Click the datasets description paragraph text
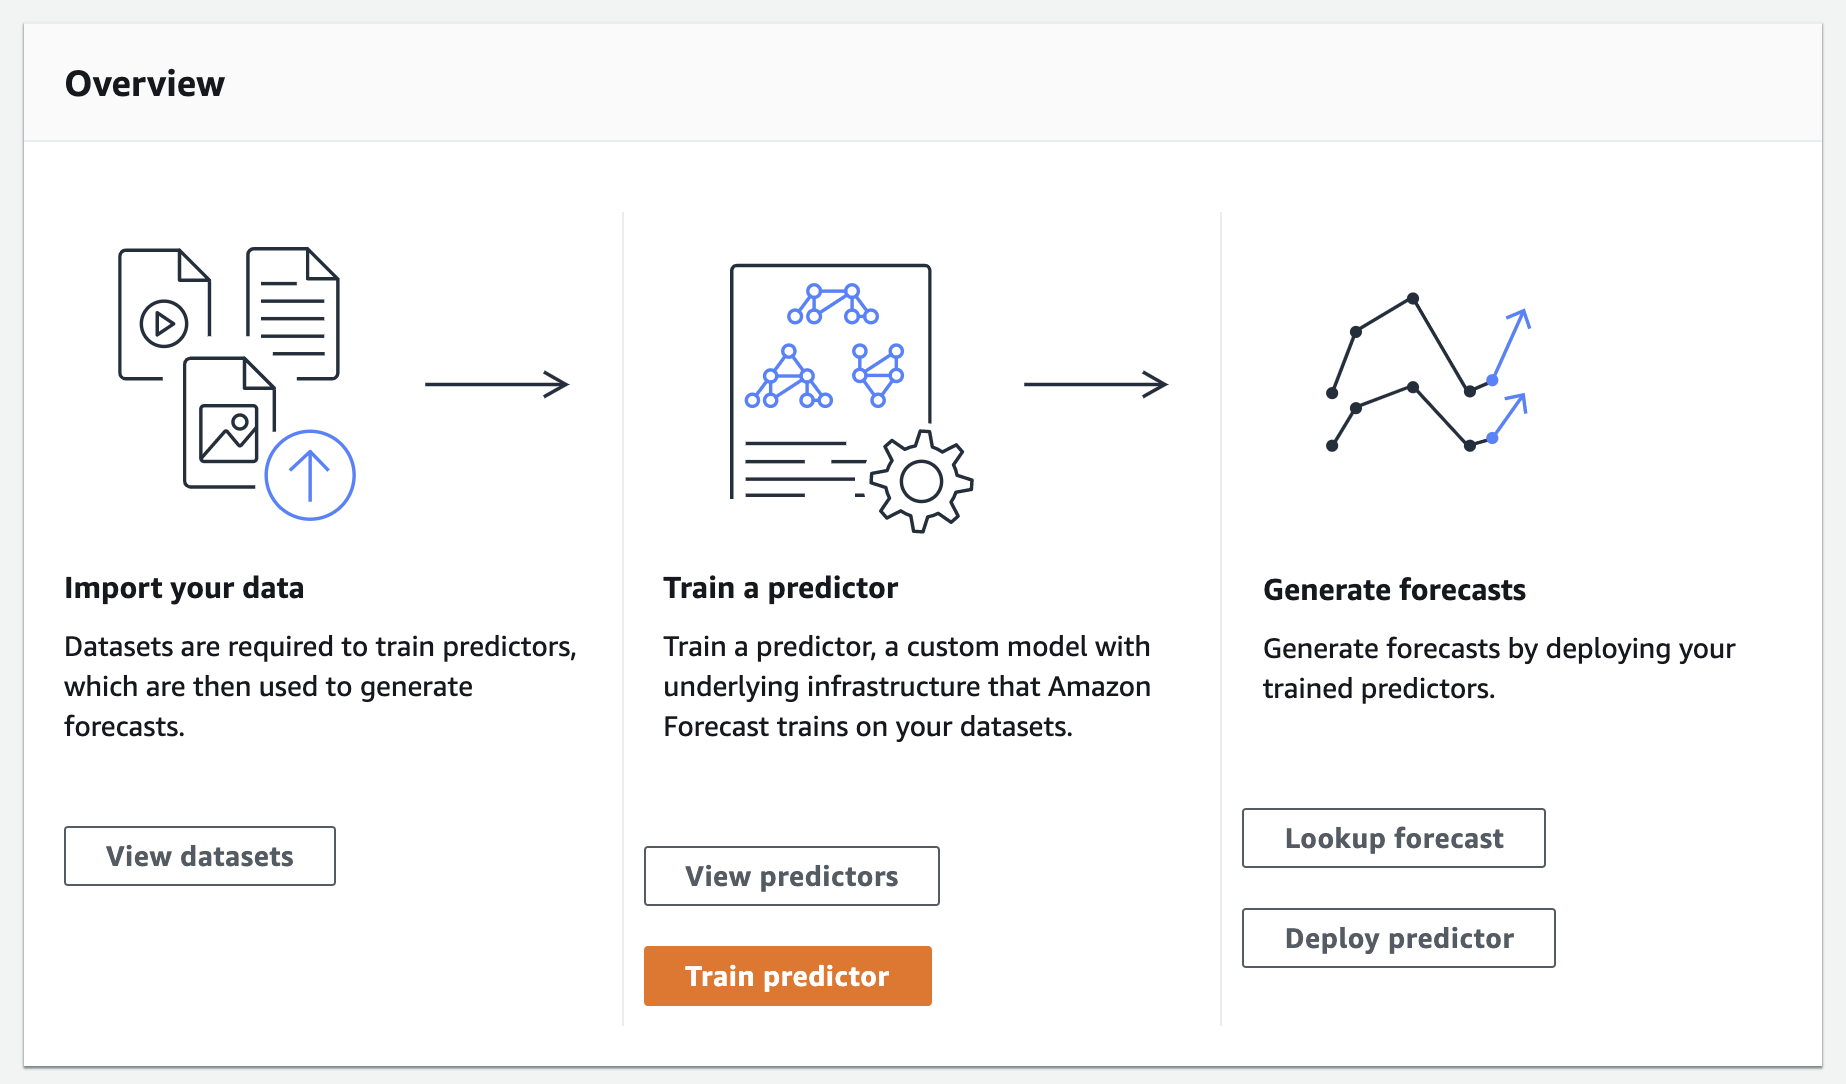 click(320, 686)
